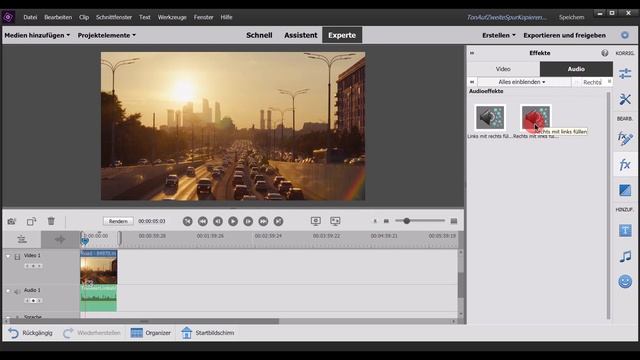Click the playhead at timeline start
Screen dimensions: 640x360
tap(84, 241)
